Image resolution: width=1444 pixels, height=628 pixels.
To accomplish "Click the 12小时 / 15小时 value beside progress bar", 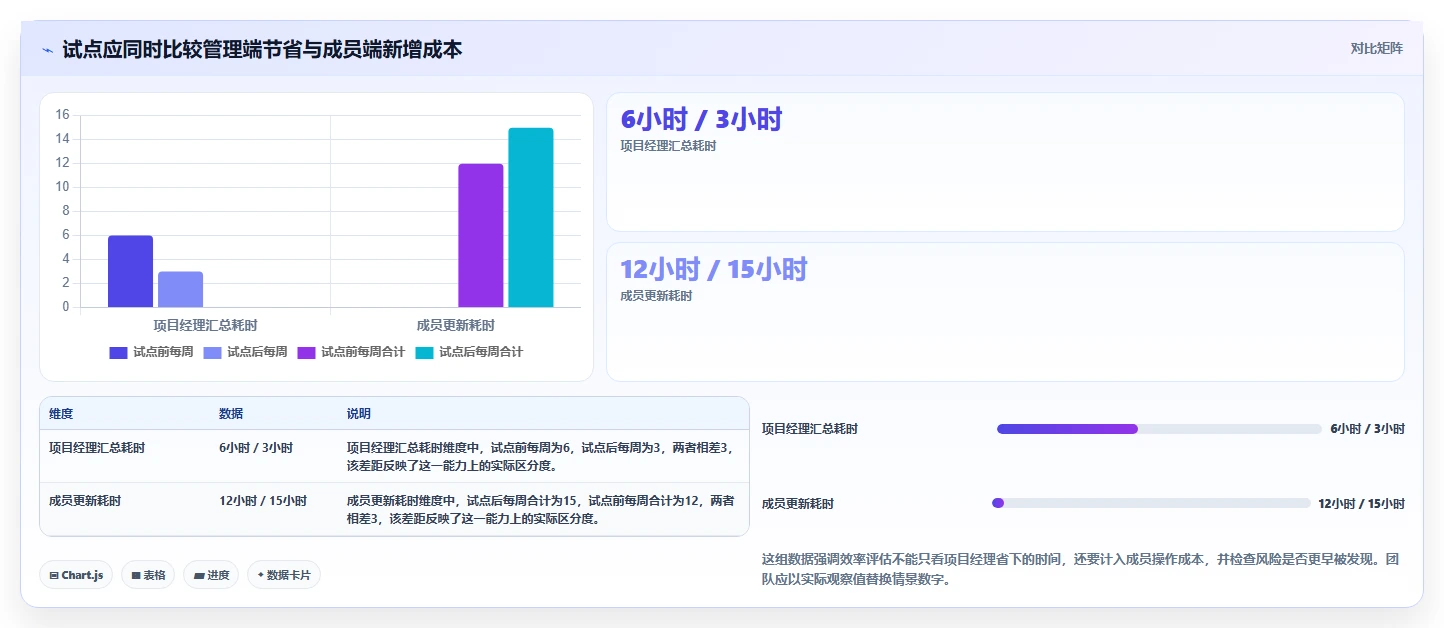I will pyautogui.click(x=1361, y=504).
